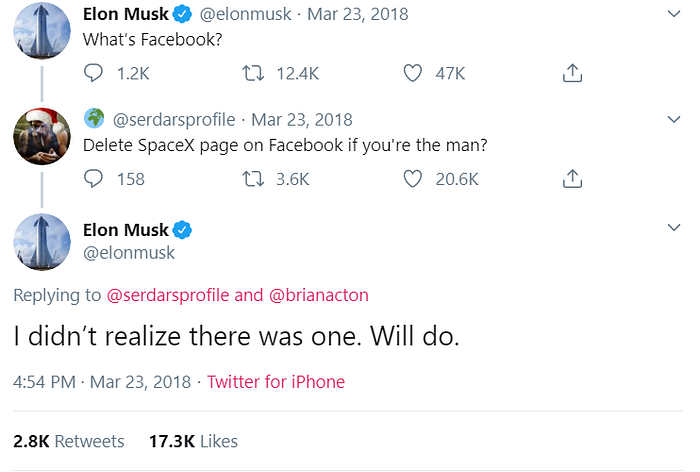Viewport: 700px width, 472px height.
Task: View the 2.8K Retweets list
Action: coord(68,441)
